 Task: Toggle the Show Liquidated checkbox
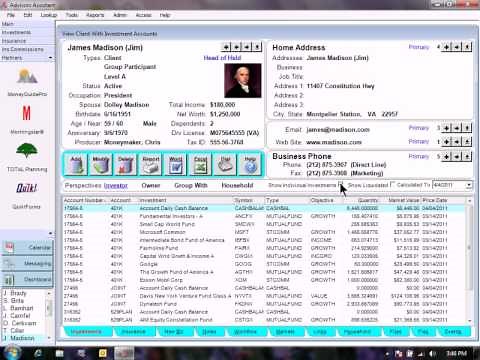pyautogui.click(x=392, y=184)
